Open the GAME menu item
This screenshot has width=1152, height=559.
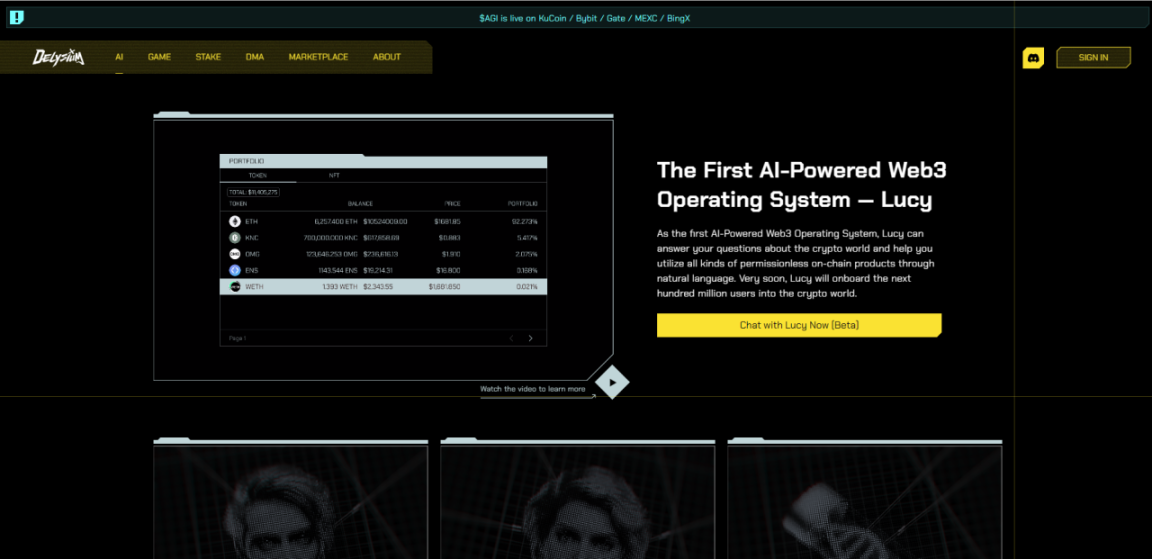[159, 57]
